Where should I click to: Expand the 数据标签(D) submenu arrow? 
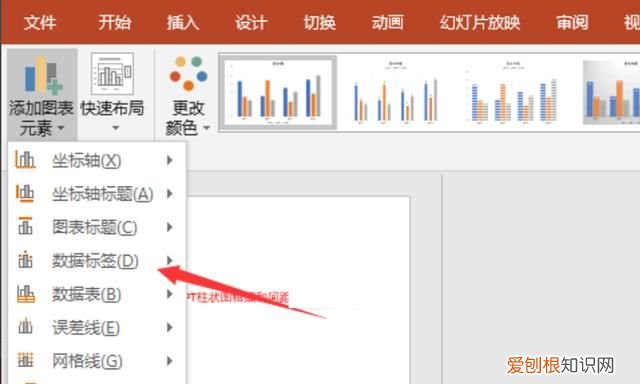[170, 260]
